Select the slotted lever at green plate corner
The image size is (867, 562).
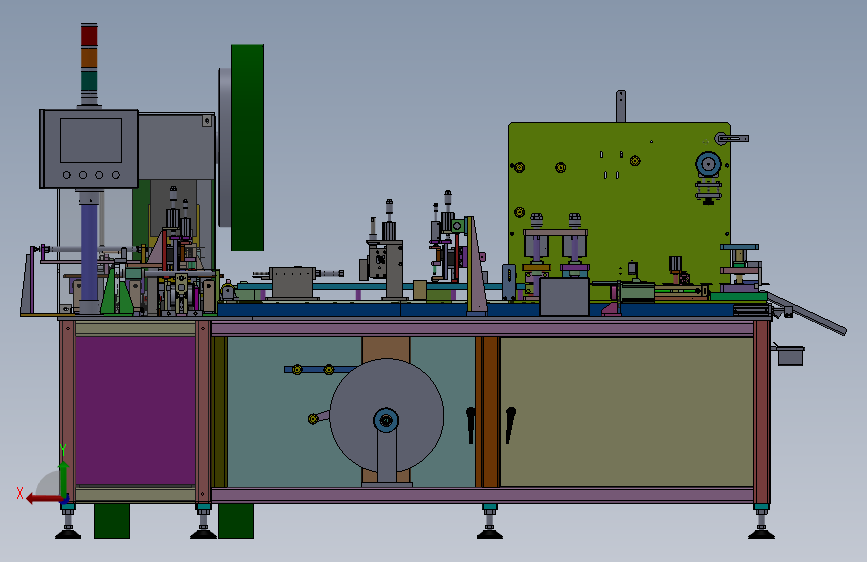point(732,138)
